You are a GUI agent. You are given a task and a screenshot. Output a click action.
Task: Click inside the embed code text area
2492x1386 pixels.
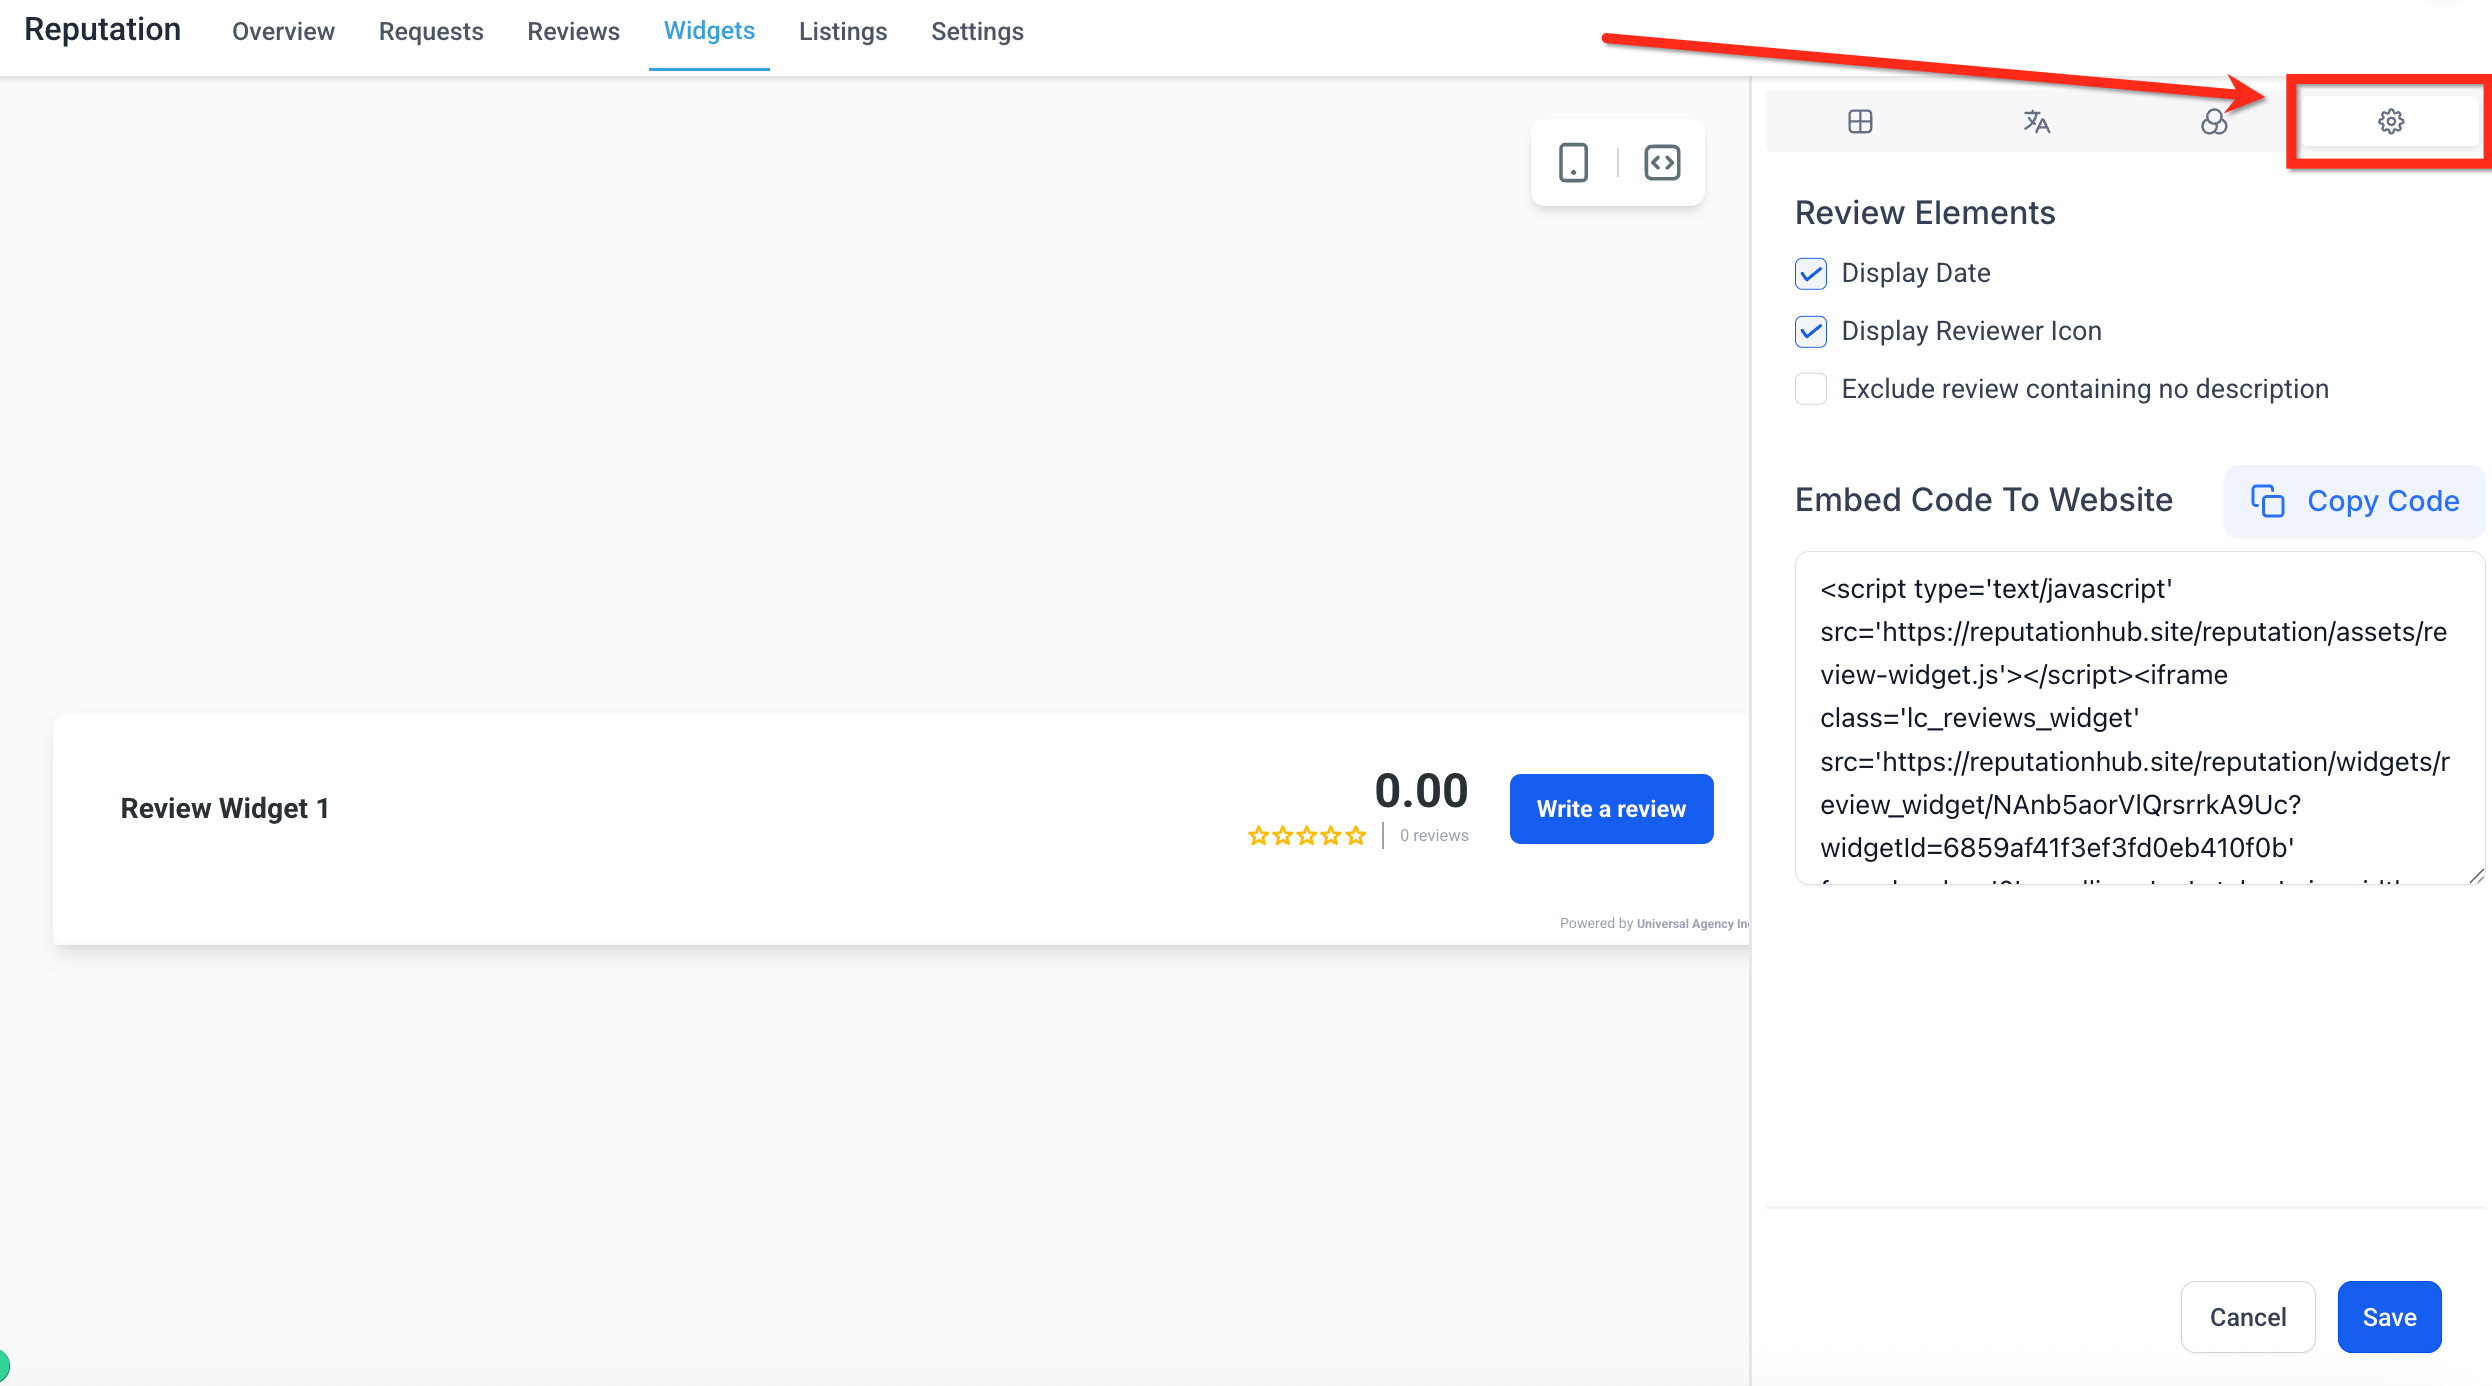pos(2138,718)
